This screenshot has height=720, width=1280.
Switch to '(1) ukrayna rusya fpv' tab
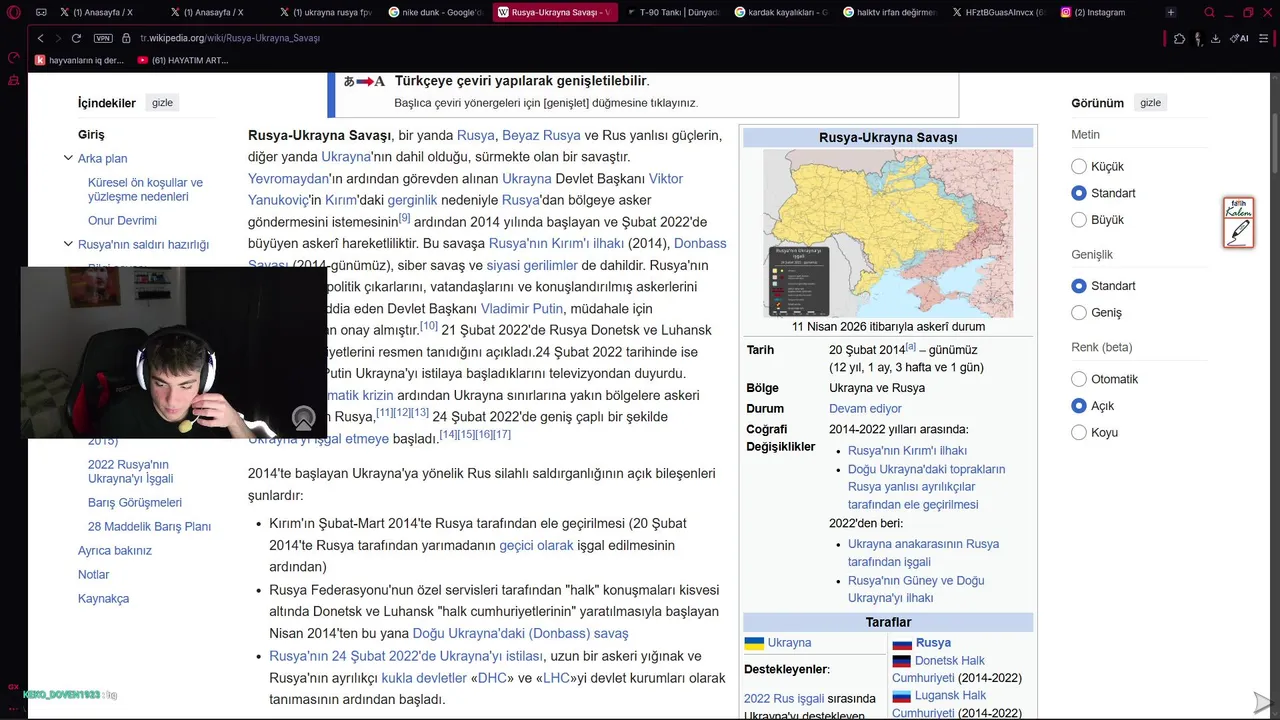(325, 12)
